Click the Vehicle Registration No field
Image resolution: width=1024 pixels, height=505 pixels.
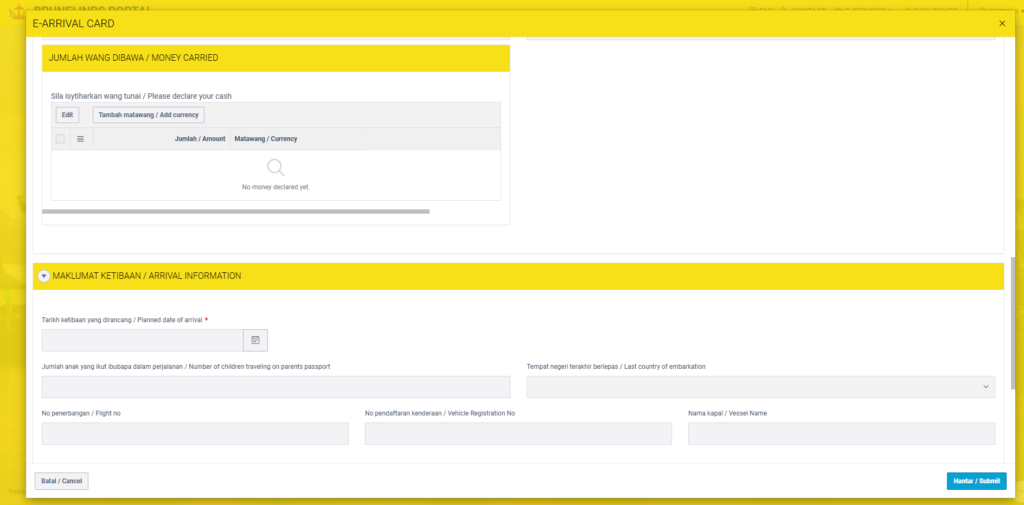pos(518,433)
